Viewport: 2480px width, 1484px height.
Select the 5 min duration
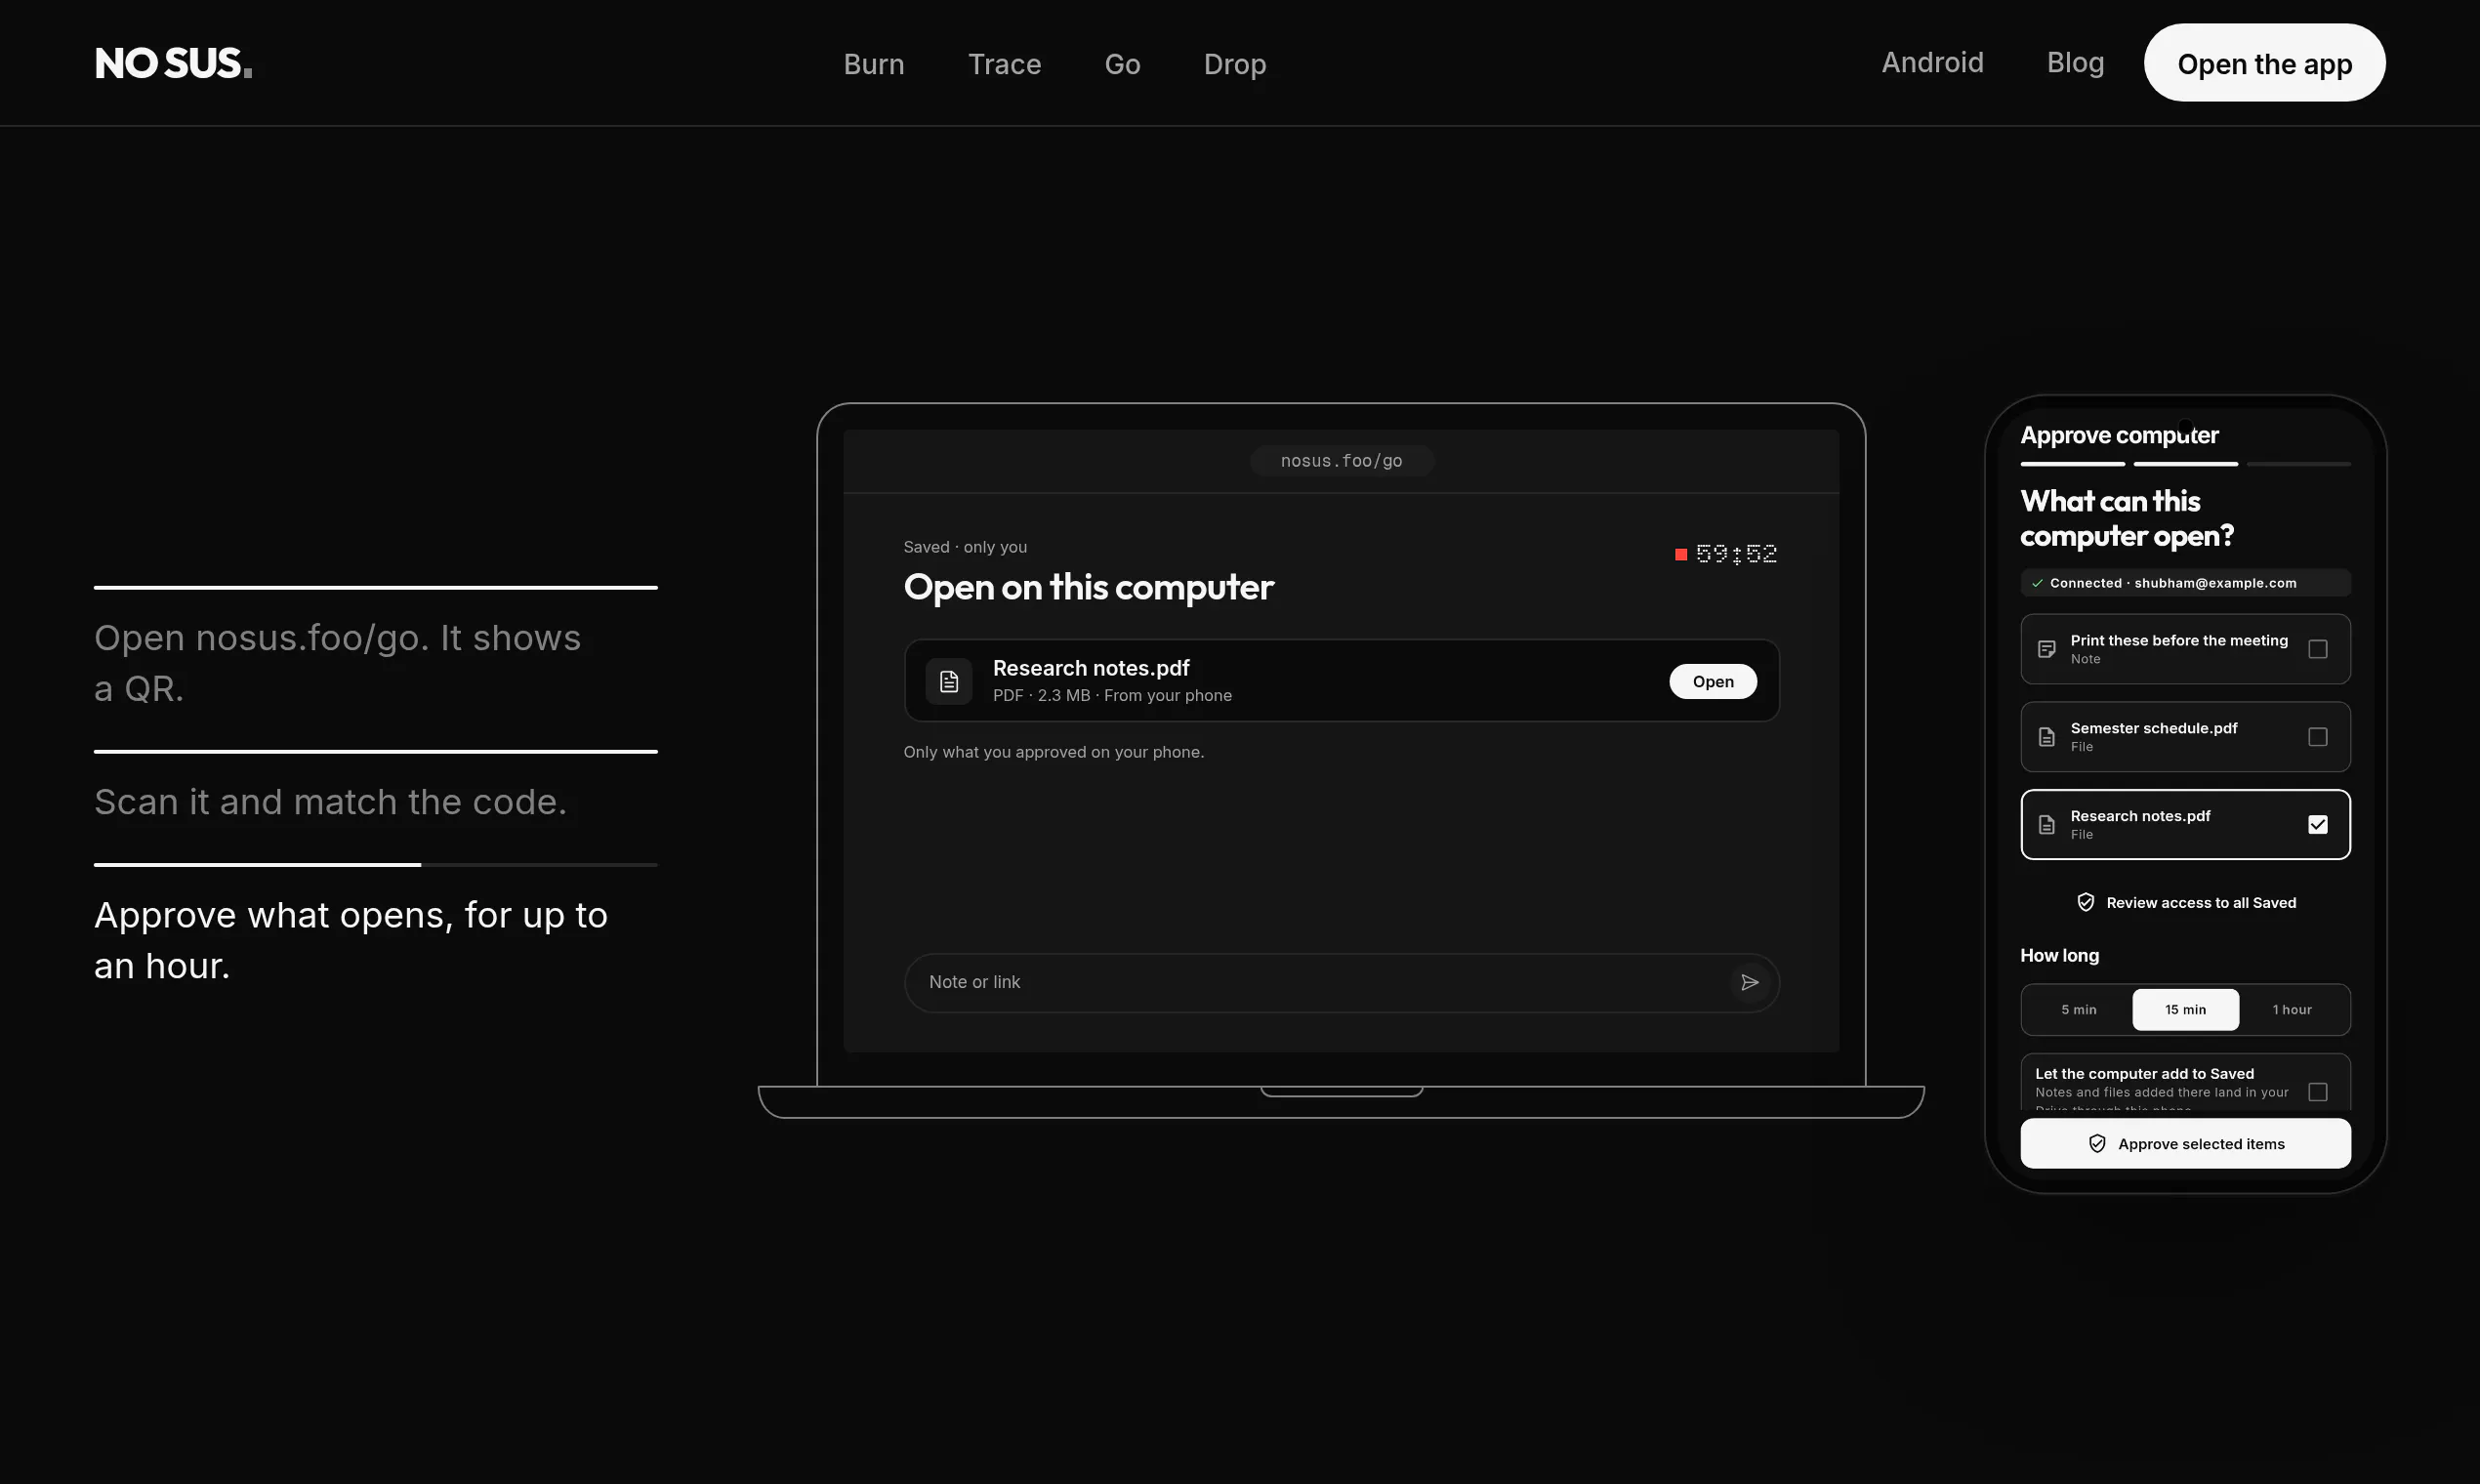2078,1010
